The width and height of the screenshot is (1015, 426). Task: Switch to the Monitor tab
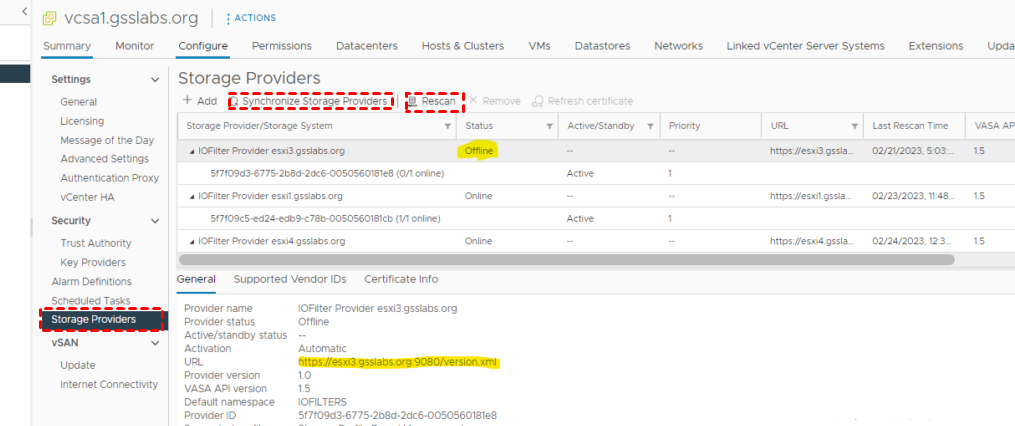pyautogui.click(x=135, y=46)
